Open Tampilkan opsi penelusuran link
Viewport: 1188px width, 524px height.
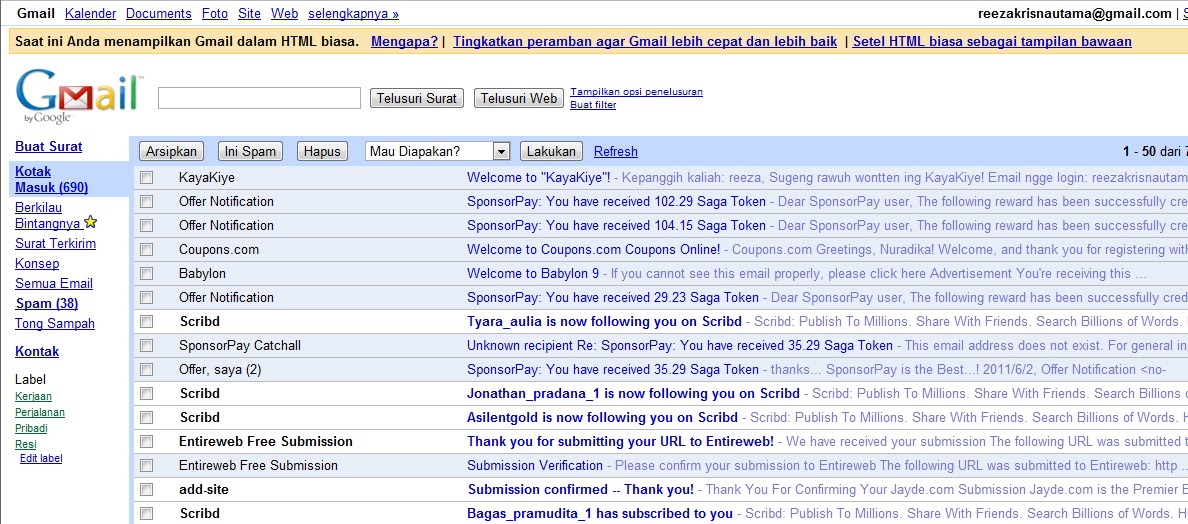636,92
